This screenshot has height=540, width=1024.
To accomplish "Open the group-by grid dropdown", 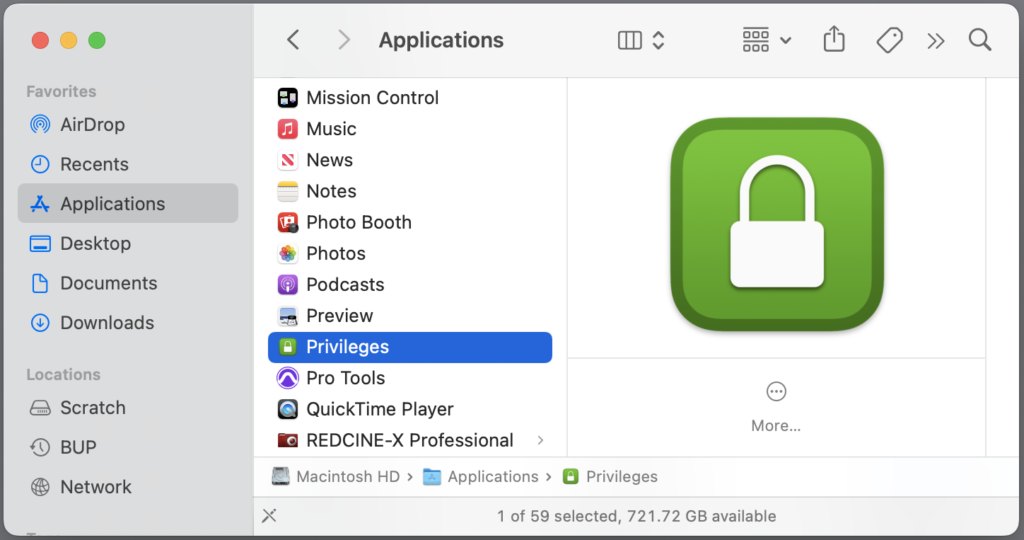I will pyautogui.click(x=767, y=40).
